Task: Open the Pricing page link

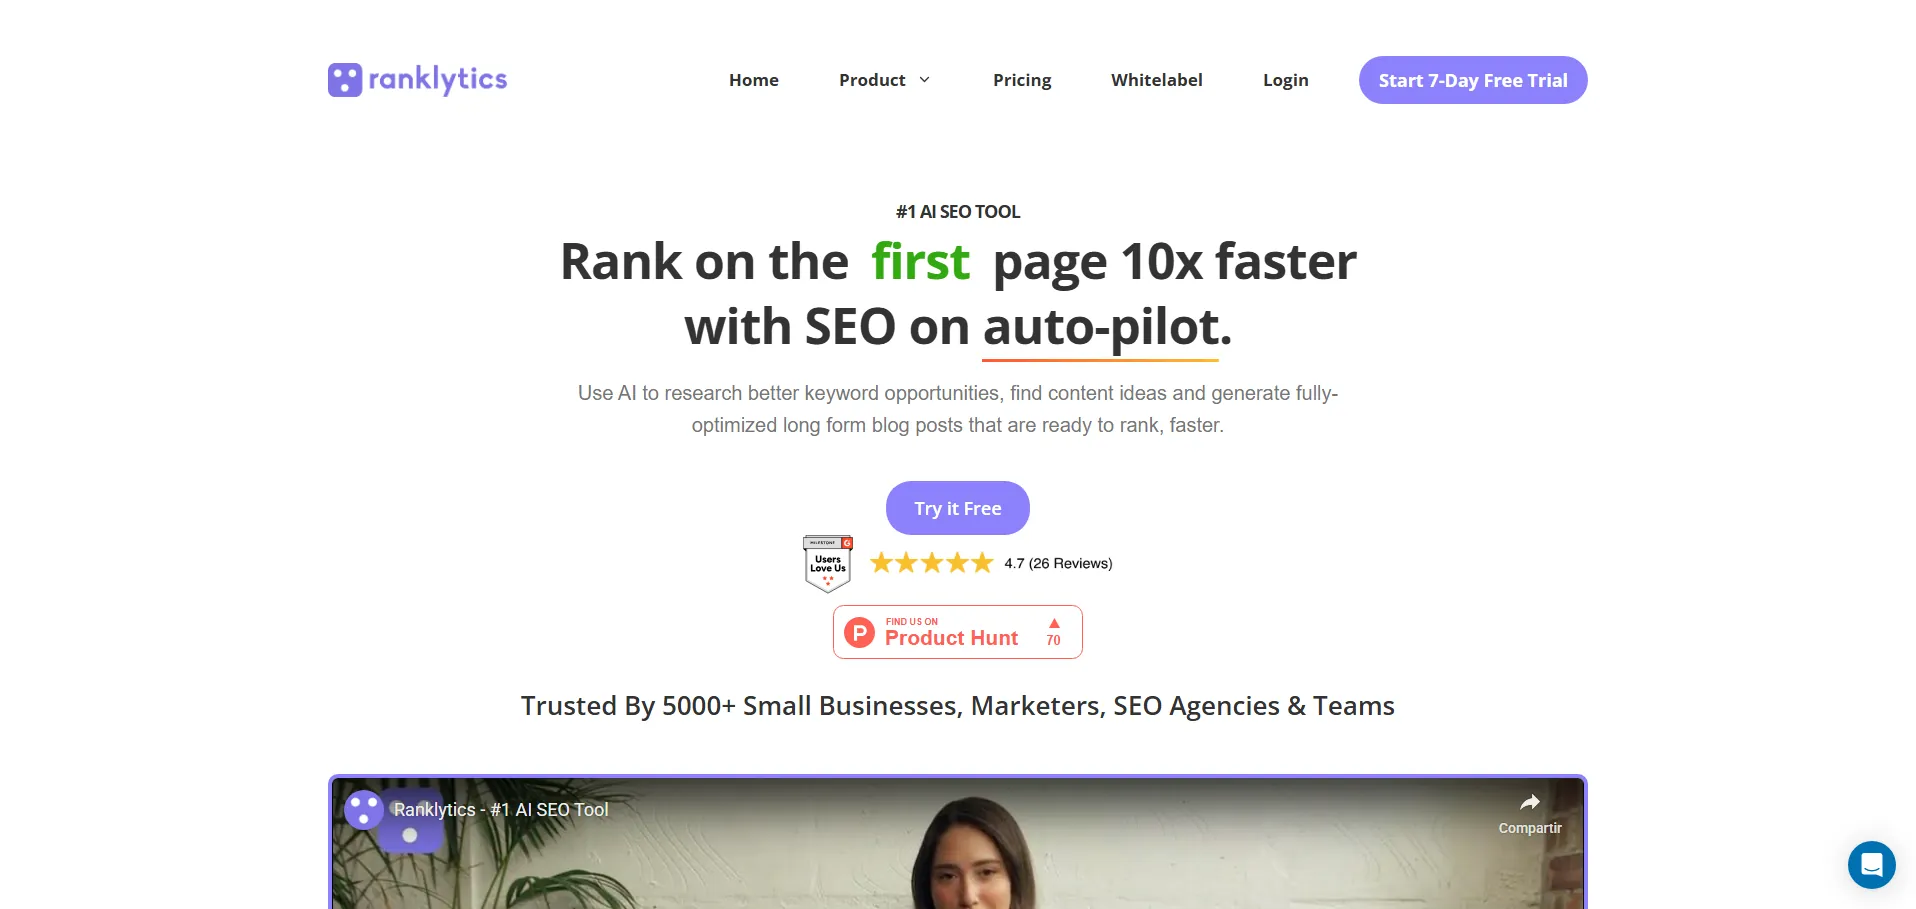Action: (1022, 80)
